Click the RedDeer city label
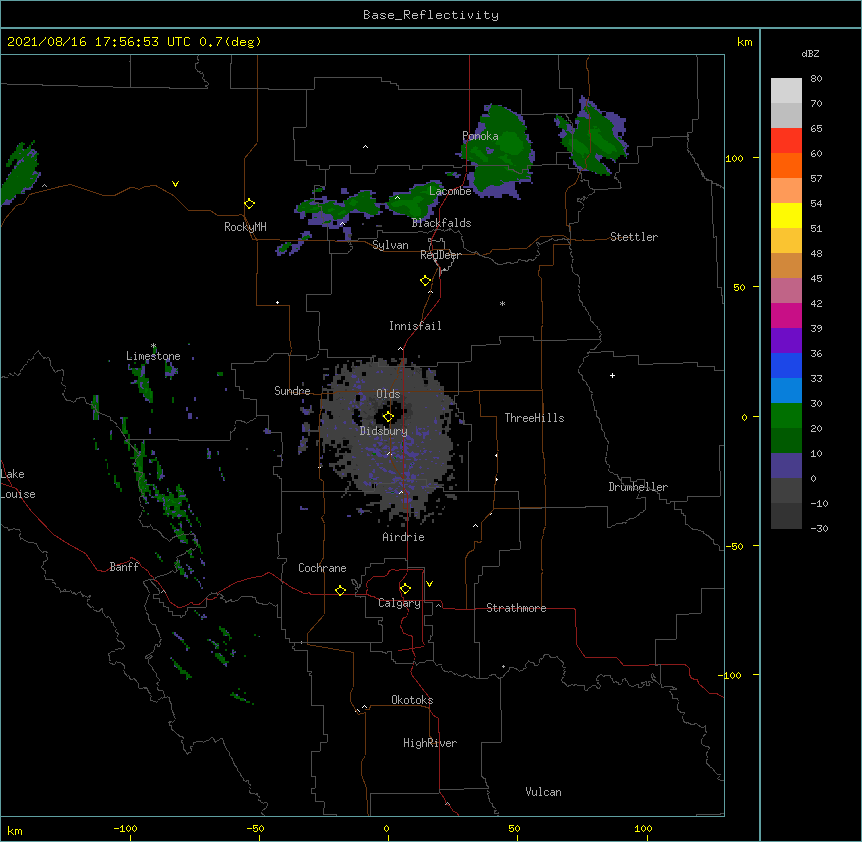The image size is (862, 842). 440,255
